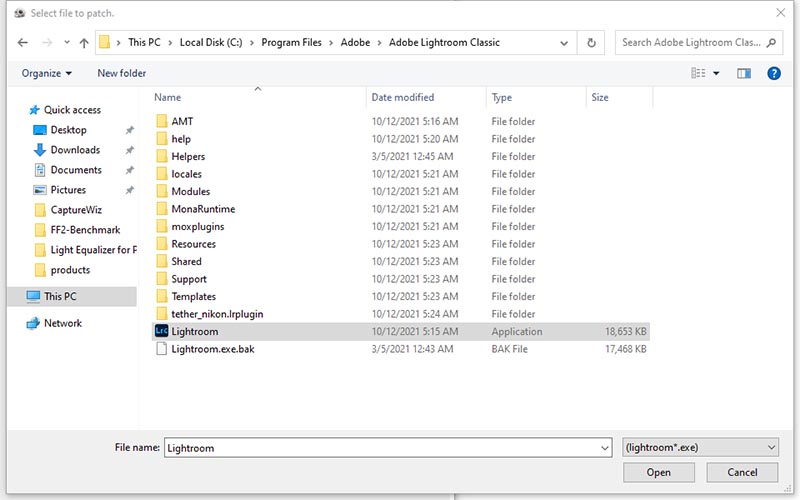The height and width of the screenshot is (500, 800).
Task: Expand chevron after Adobe breadcrumb
Action: [379, 43]
